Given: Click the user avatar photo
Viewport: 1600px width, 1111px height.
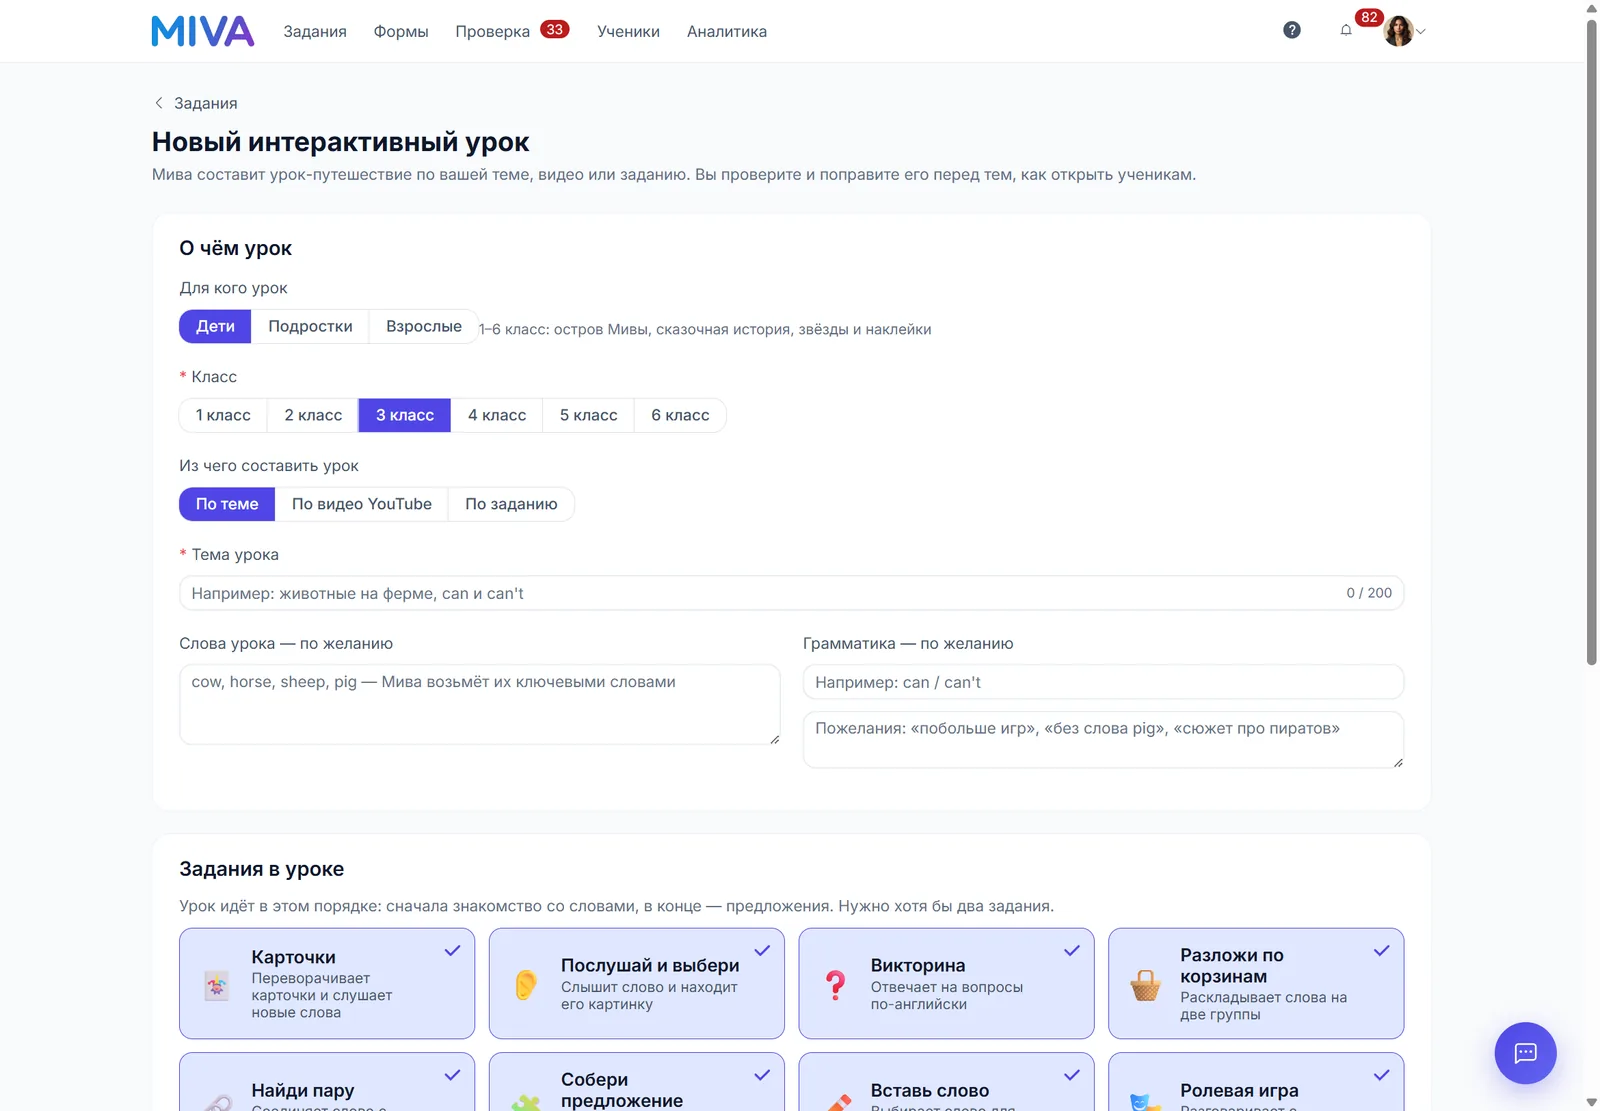Looking at the screenshot, I should click(x=1398, y=31).
